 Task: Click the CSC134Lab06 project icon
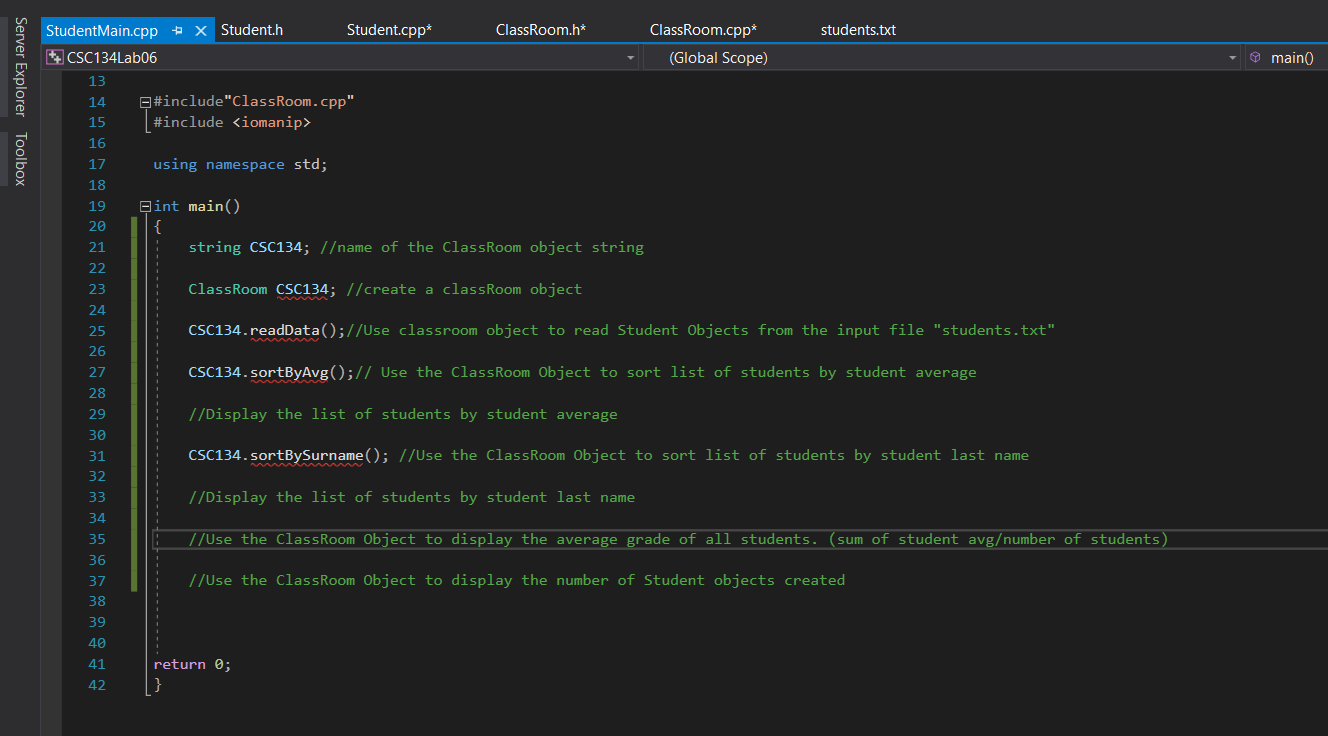tap(55, 58)
